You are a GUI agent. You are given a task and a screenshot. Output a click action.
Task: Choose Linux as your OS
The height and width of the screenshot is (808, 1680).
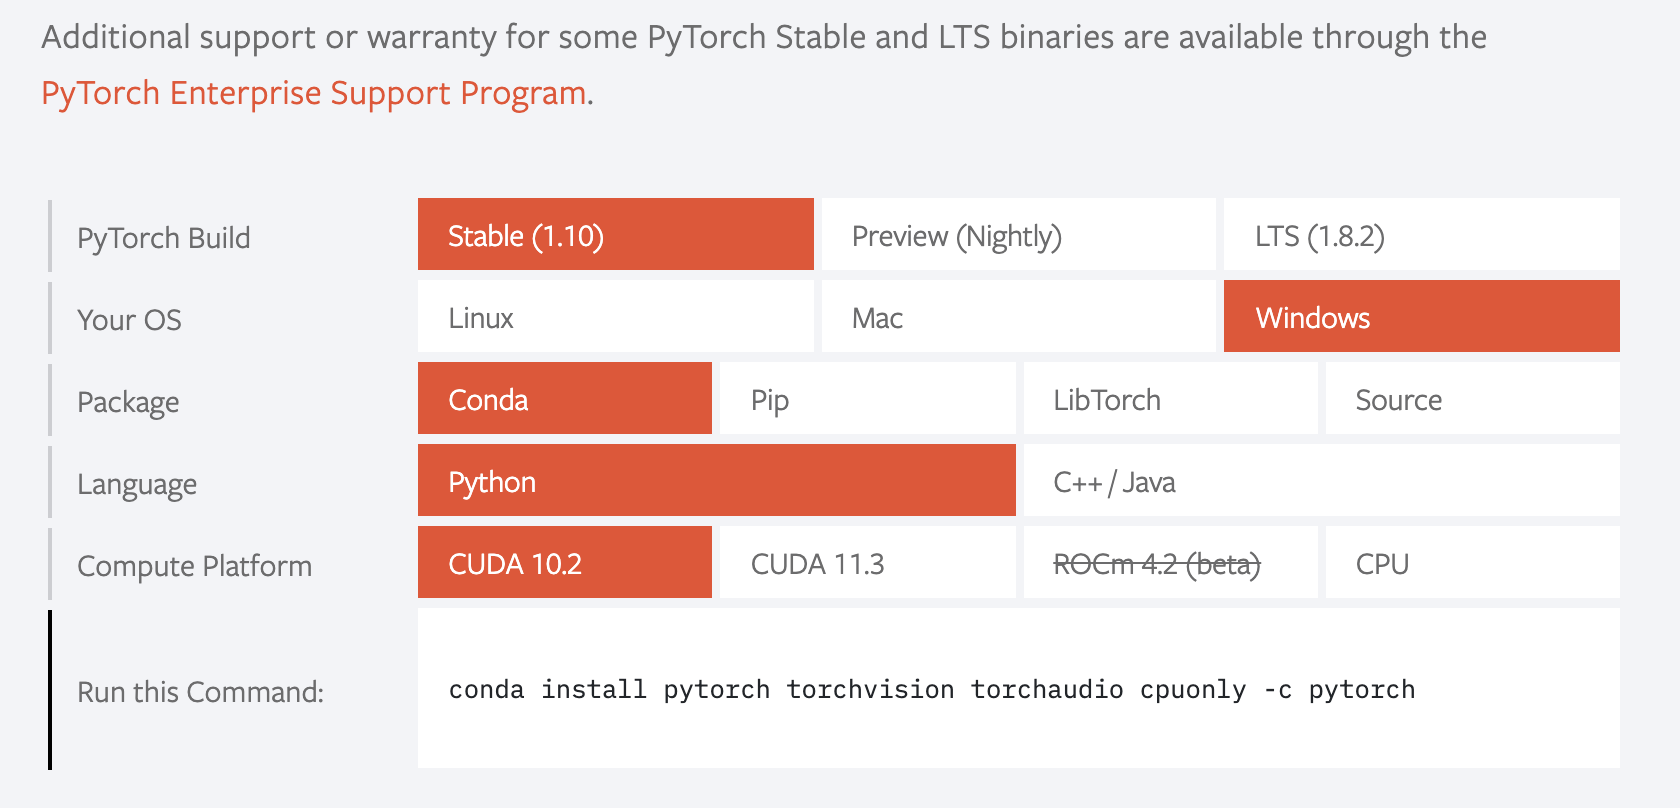pyautogui.click(x=614, y=316)
